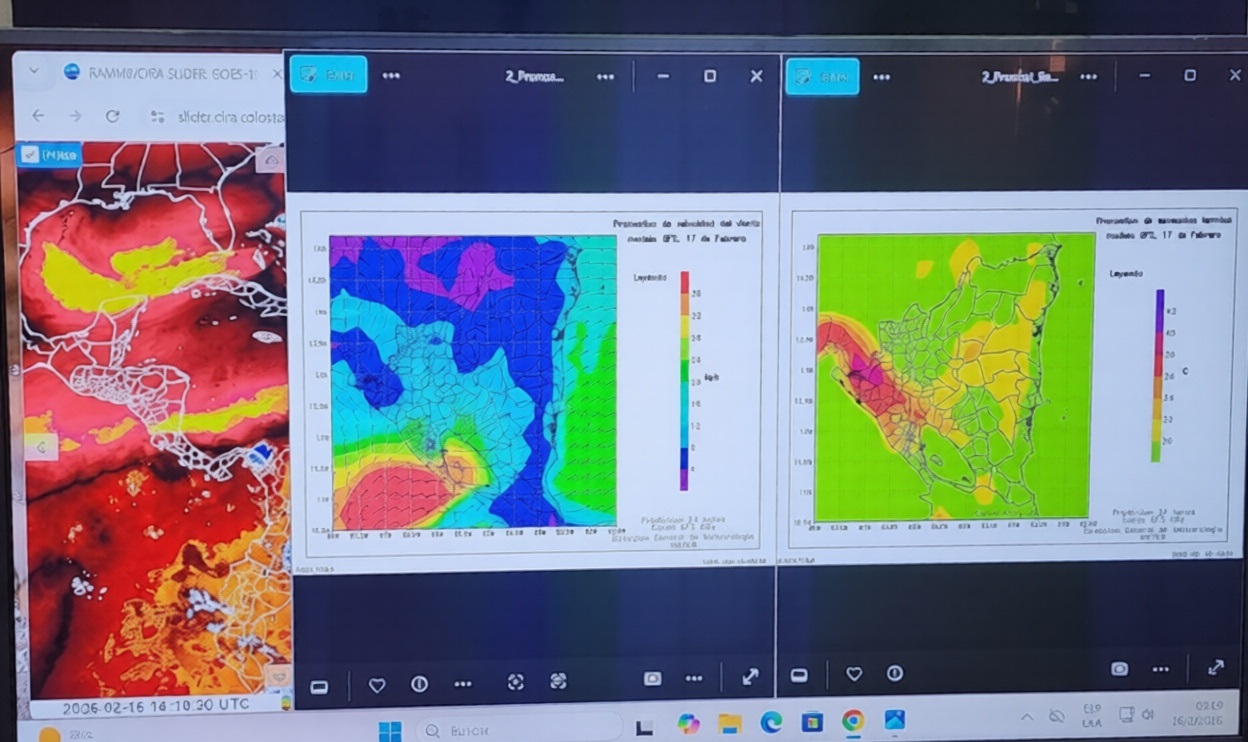Mark the wind speed image as favorite
Image resolution: width=1248 pixels, height=742 pixels.
pyautogui.click(x=377, y=685)
